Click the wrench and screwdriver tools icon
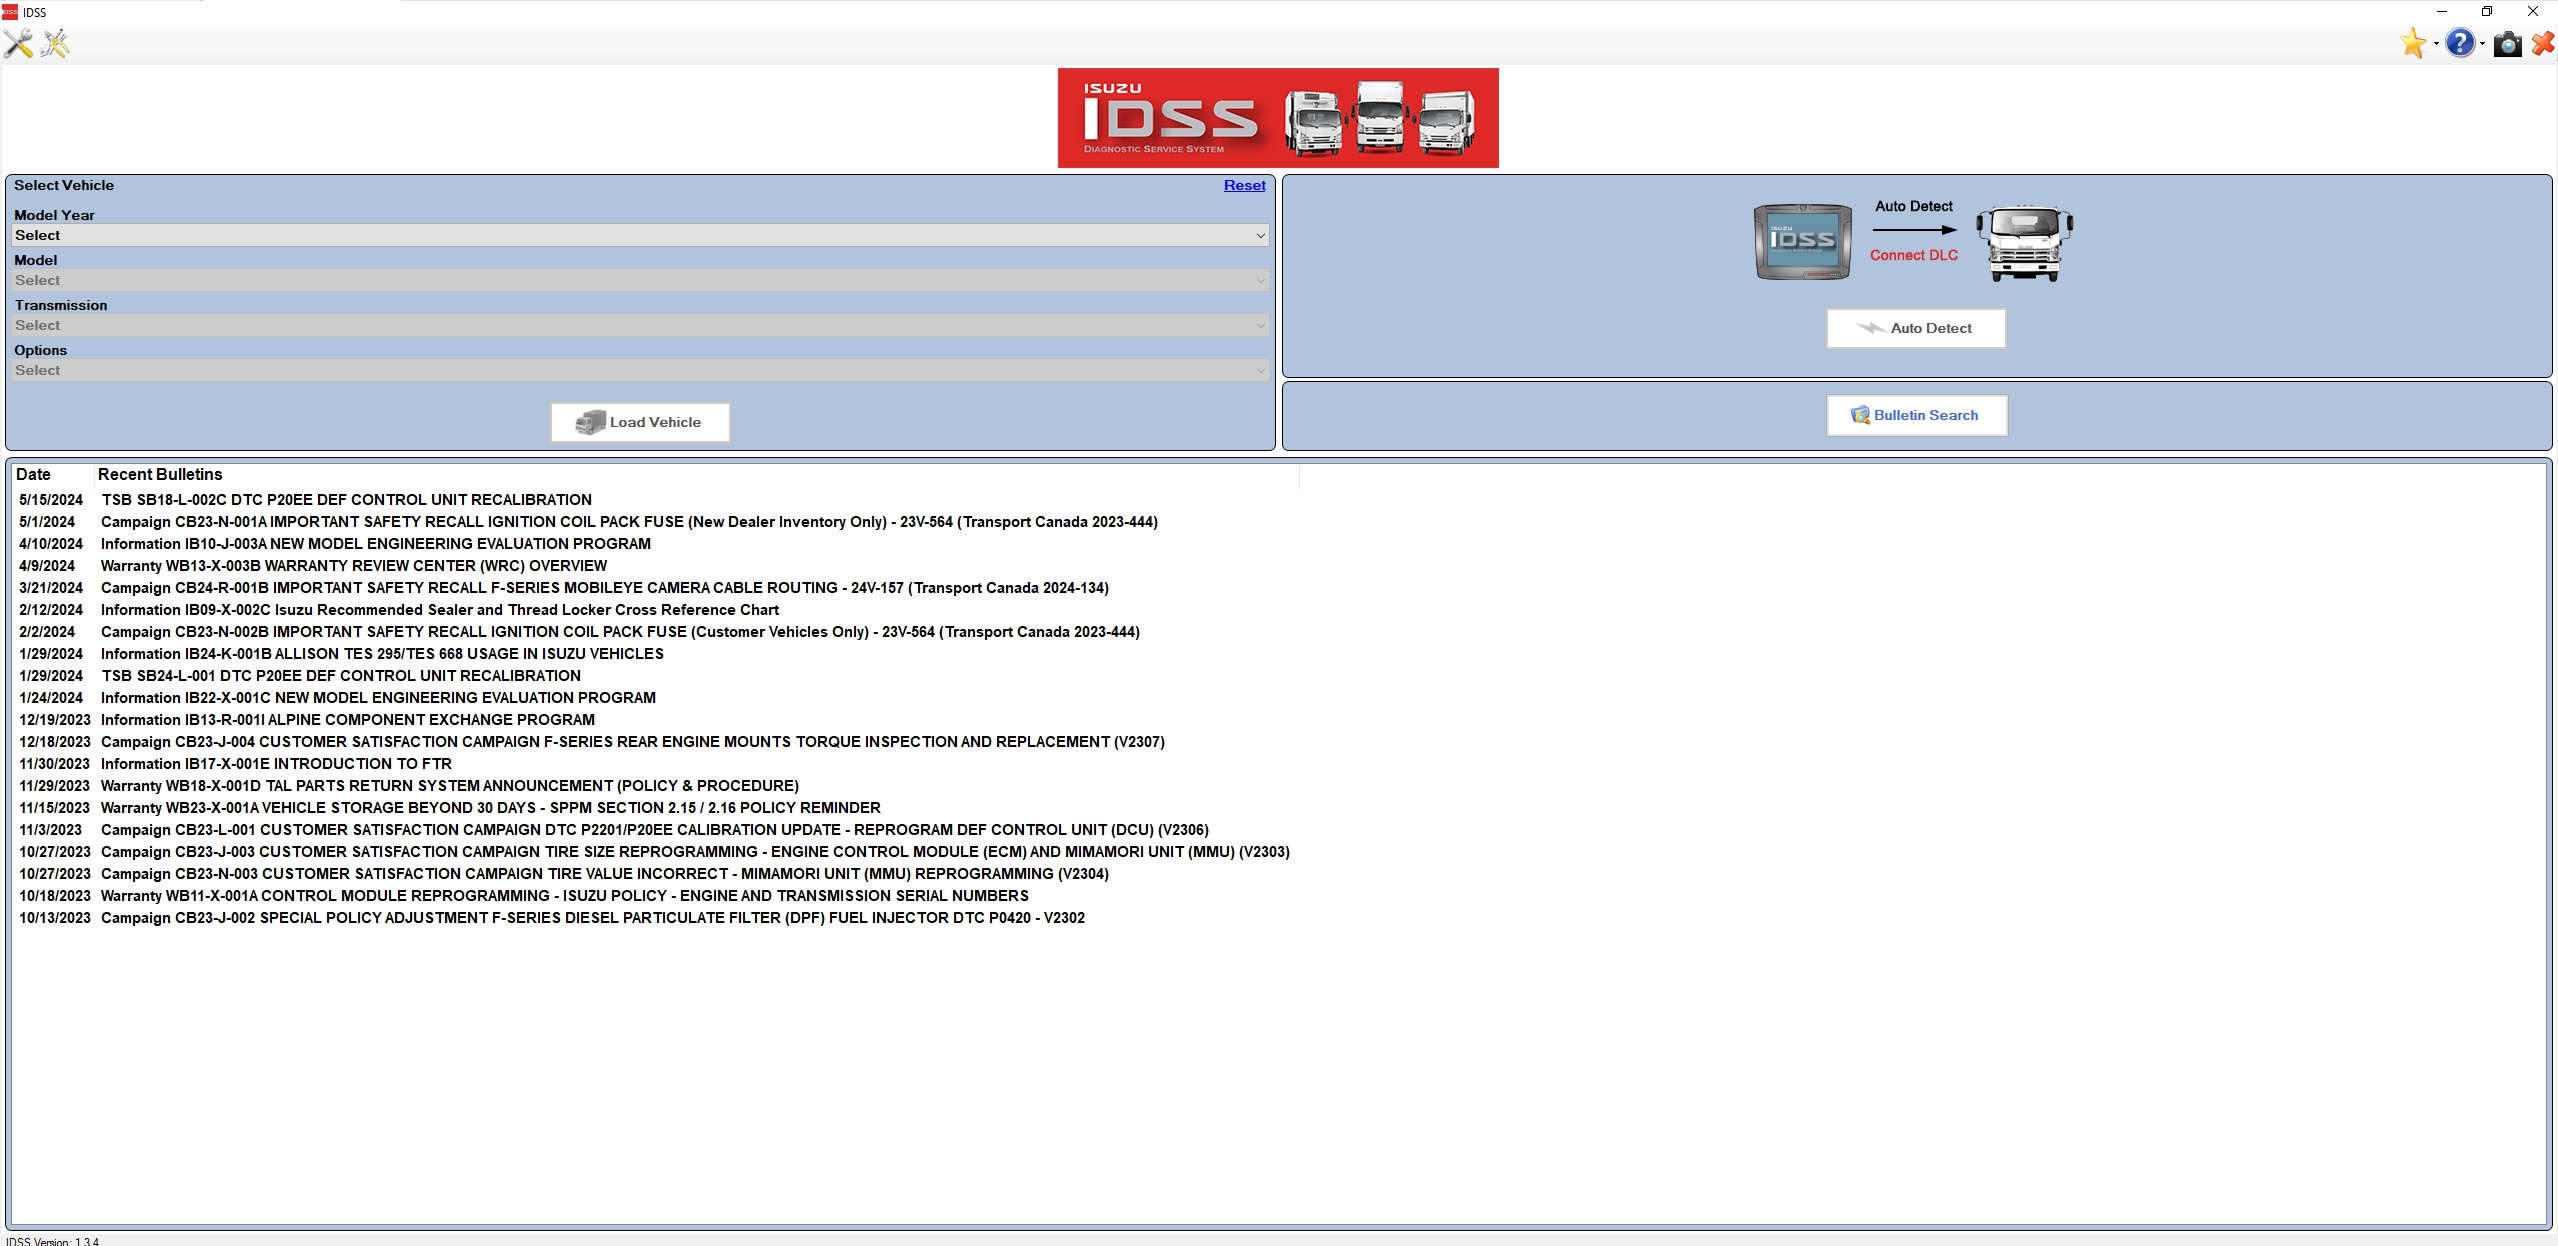 18,44
